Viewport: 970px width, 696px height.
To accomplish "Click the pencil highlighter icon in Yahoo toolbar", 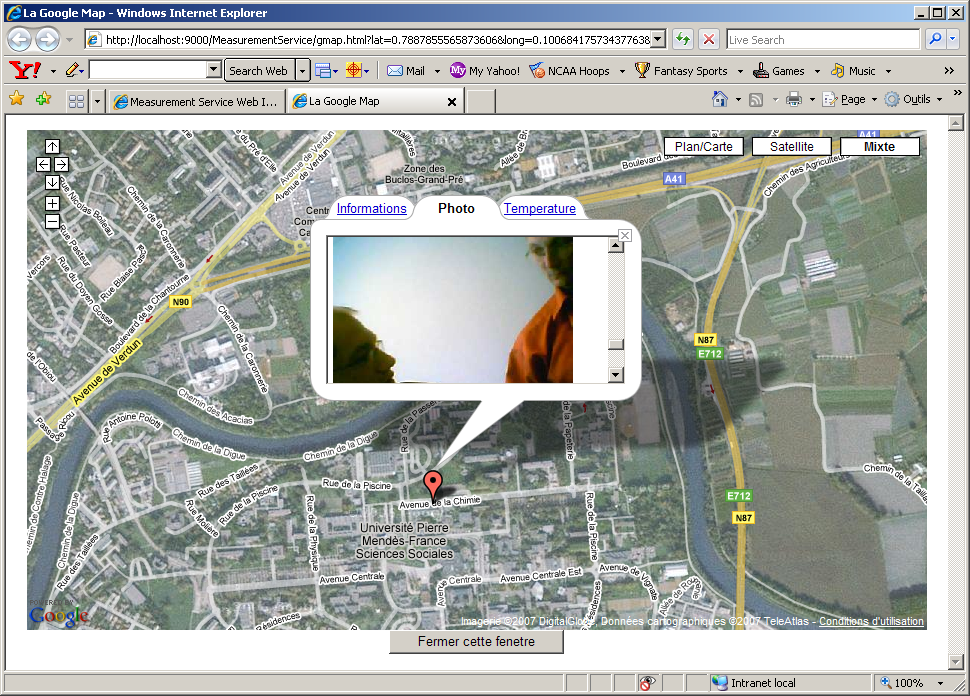I will coord(72,70).
